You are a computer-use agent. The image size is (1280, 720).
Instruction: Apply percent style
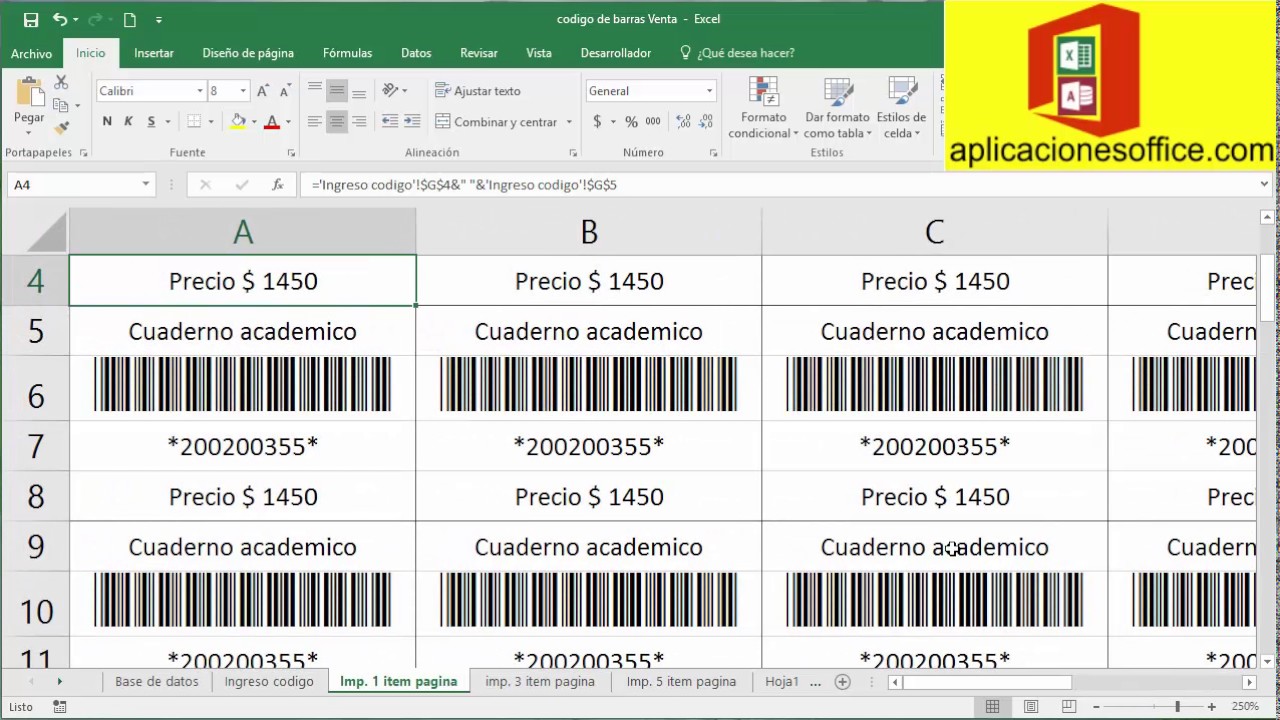click(631, 121)
